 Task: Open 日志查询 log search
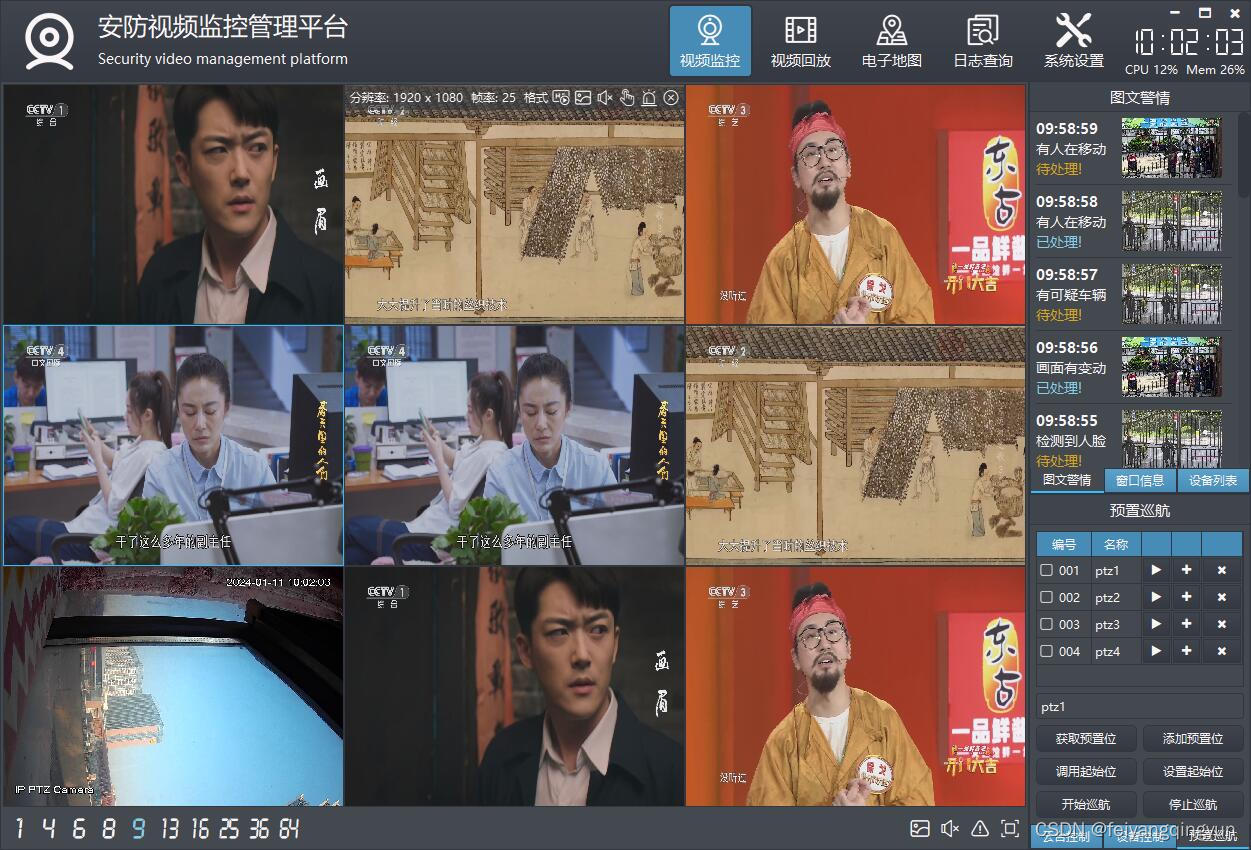(x=981, y=40)
